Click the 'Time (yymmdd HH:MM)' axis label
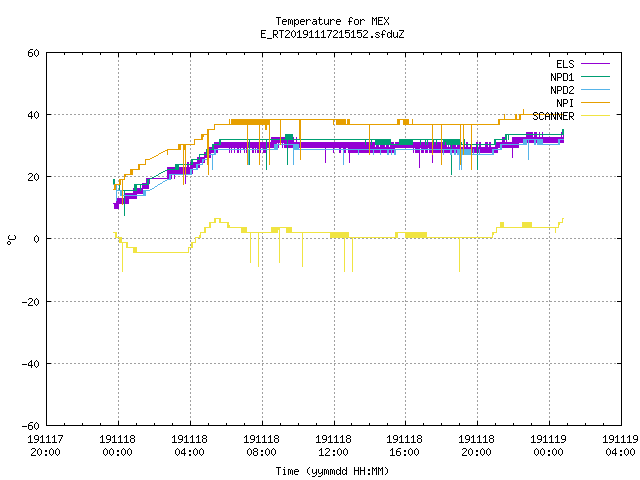Viewport: 640px width, 480px height. [x=332, y=471]
